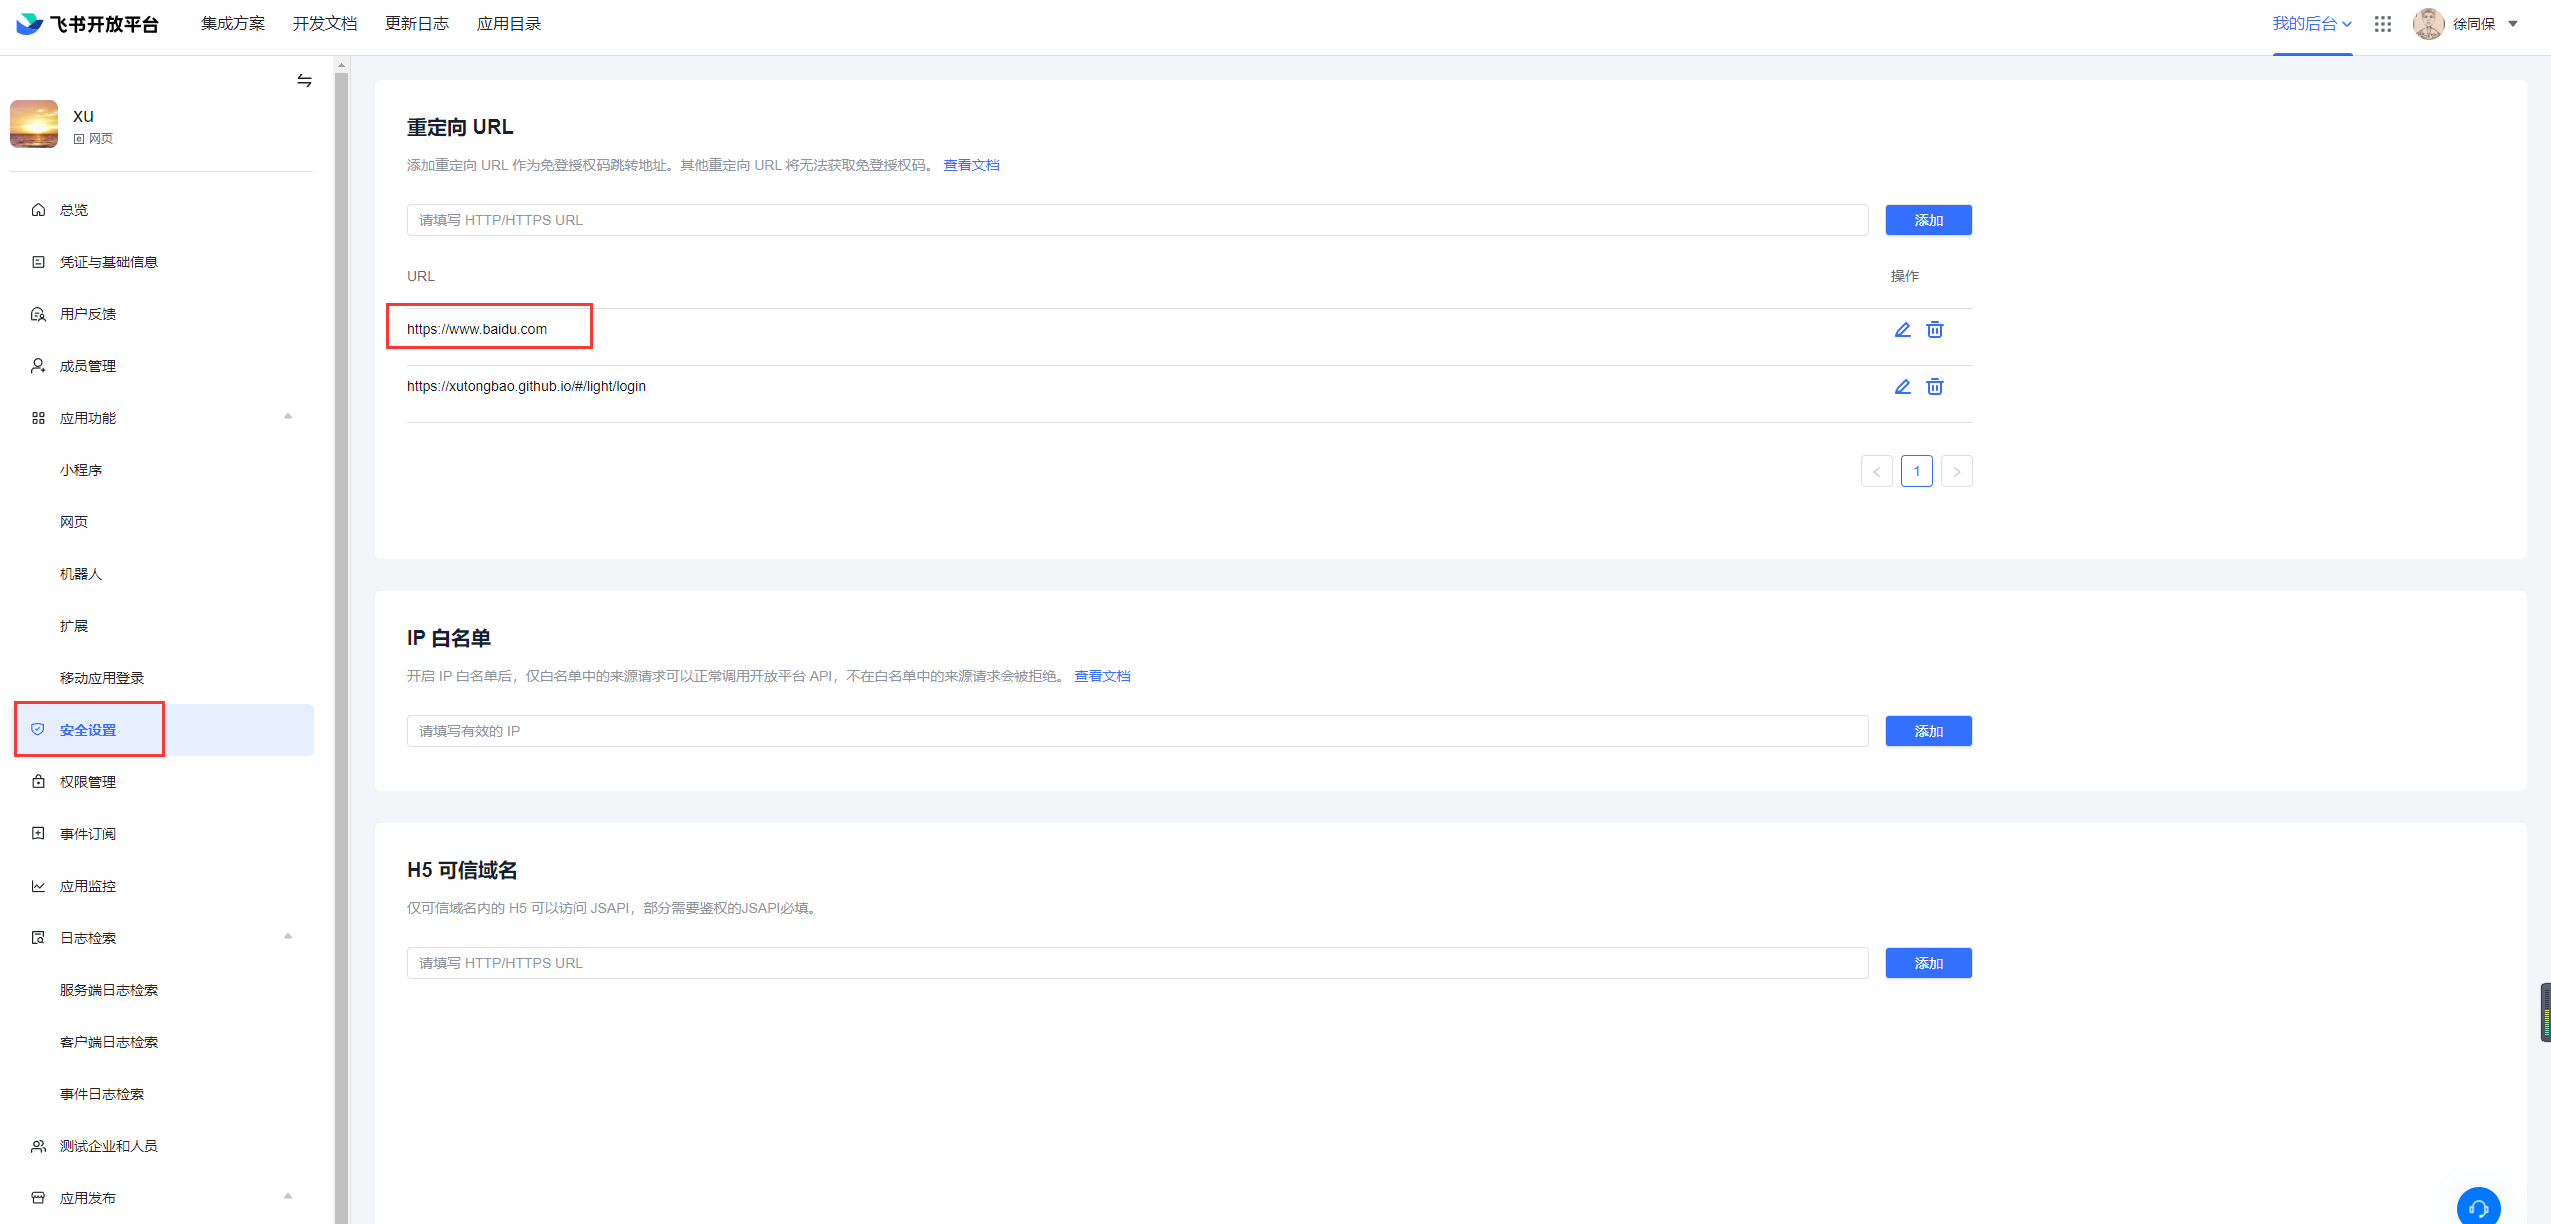Delete the xutongbao.github.io redirect URL
Image resolution: width=2551 pixels, height=1224 pixels.
tap(1934, 387)
